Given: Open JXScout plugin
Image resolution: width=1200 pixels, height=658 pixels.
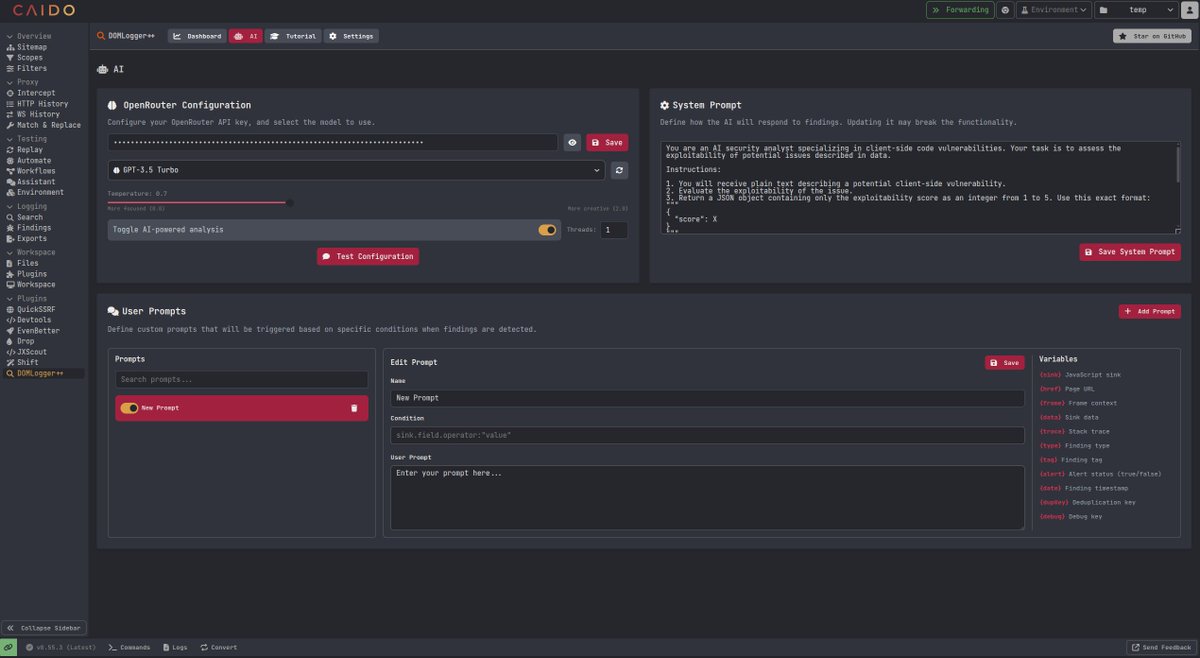Looking at the screenshot, I should pos(32,352).
